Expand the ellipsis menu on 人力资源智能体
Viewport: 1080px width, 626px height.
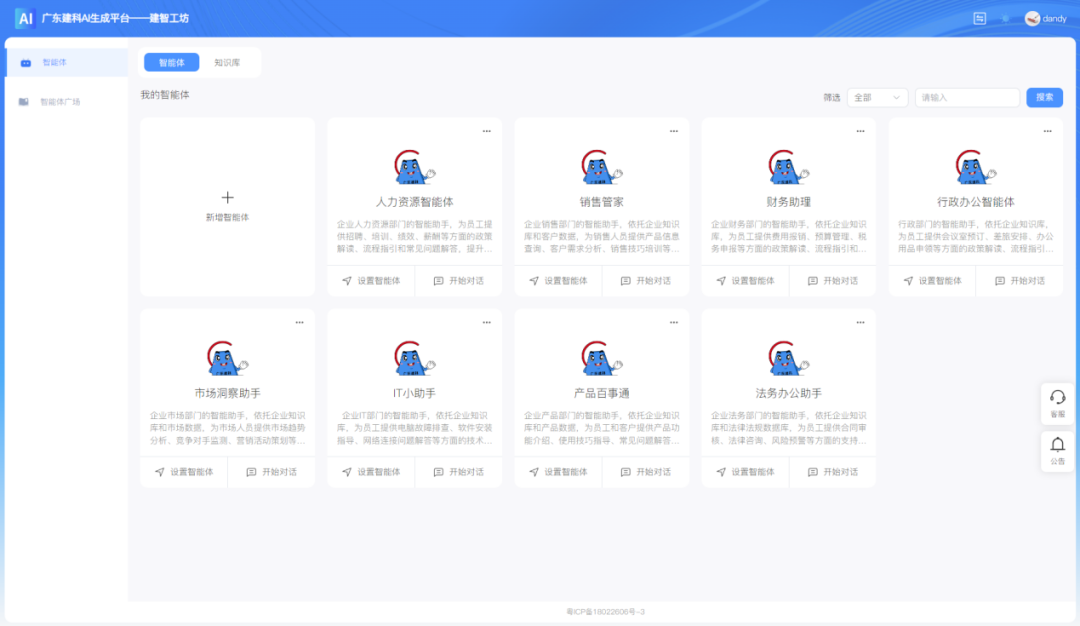(486, 130)
